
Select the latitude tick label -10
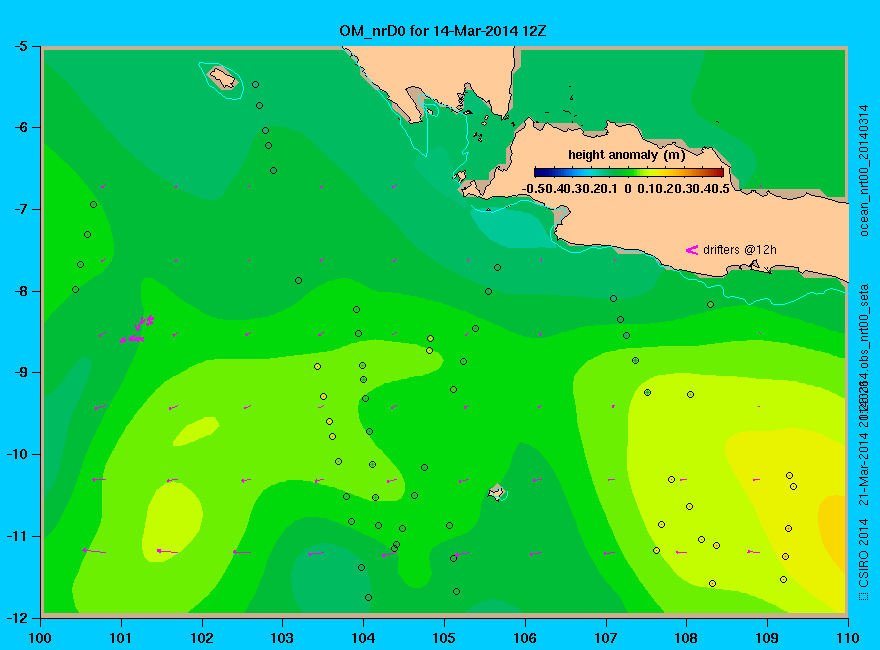click(x=16, y=454)
